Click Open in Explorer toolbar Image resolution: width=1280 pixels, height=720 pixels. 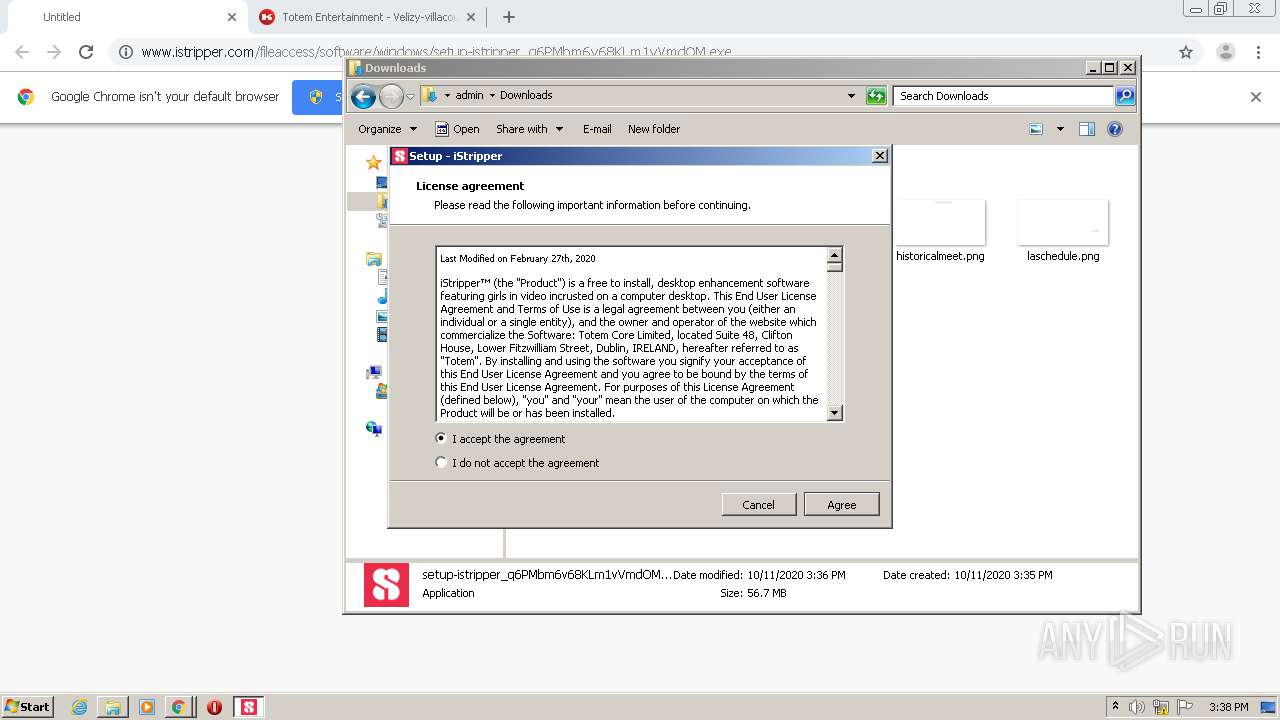[x=457, y=129]
